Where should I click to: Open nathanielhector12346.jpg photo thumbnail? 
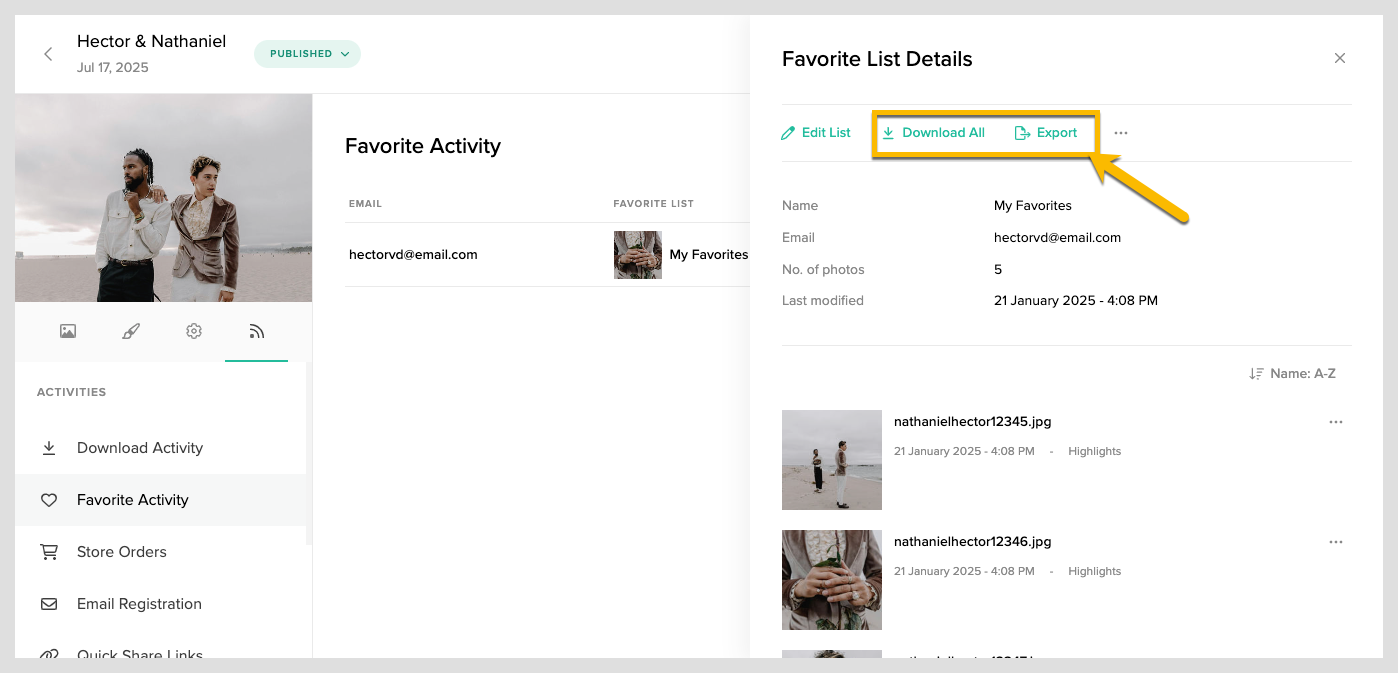(832, 580)
